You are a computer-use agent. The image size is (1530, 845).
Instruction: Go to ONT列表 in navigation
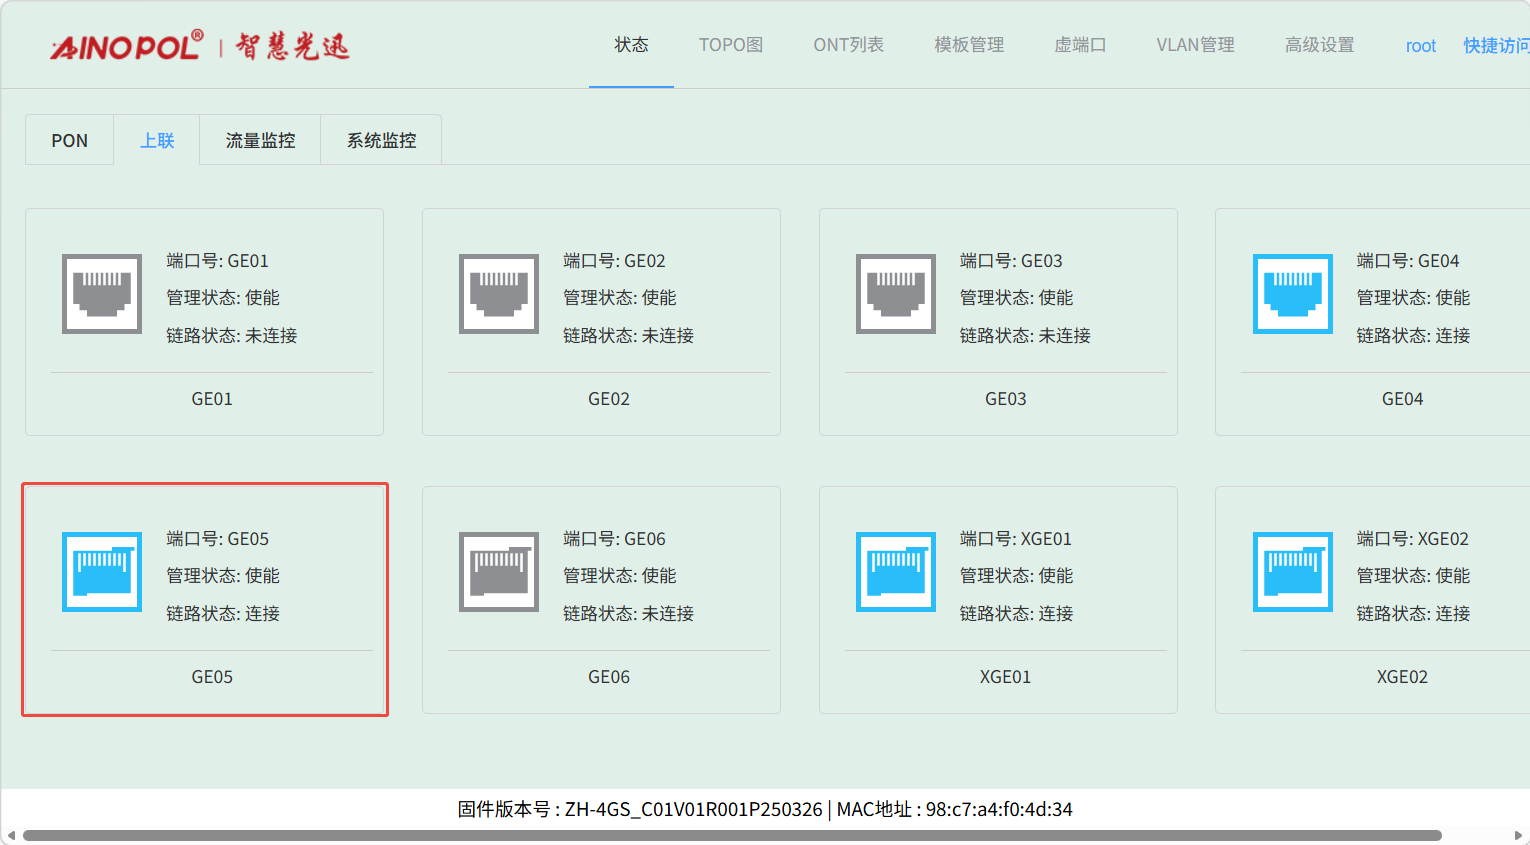pyautogui.click(x=848, y=45)
